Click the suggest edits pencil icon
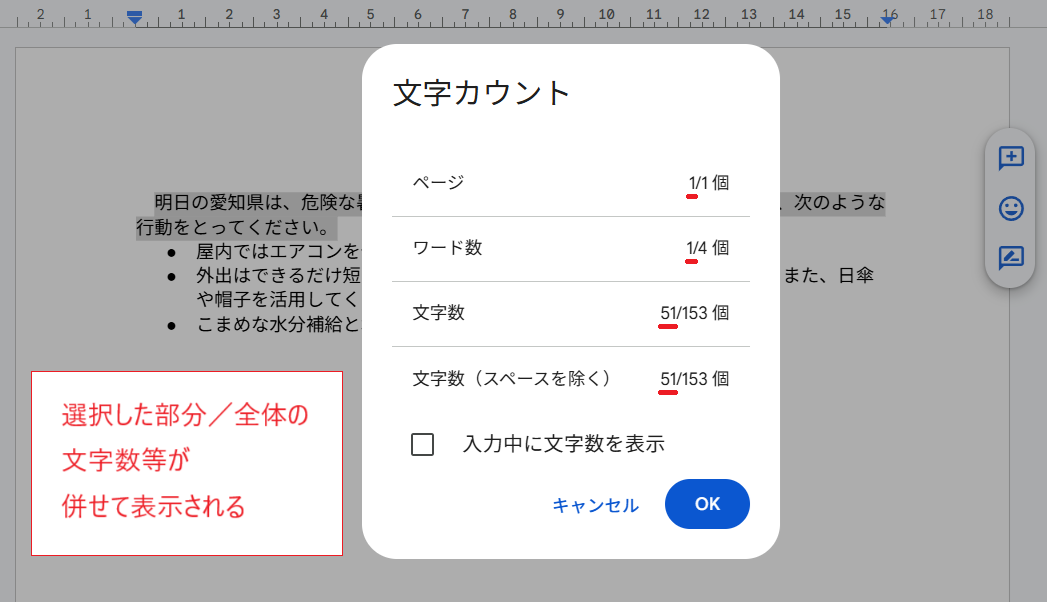The width and height of the screenshot is (1047, 602). 1011,257
